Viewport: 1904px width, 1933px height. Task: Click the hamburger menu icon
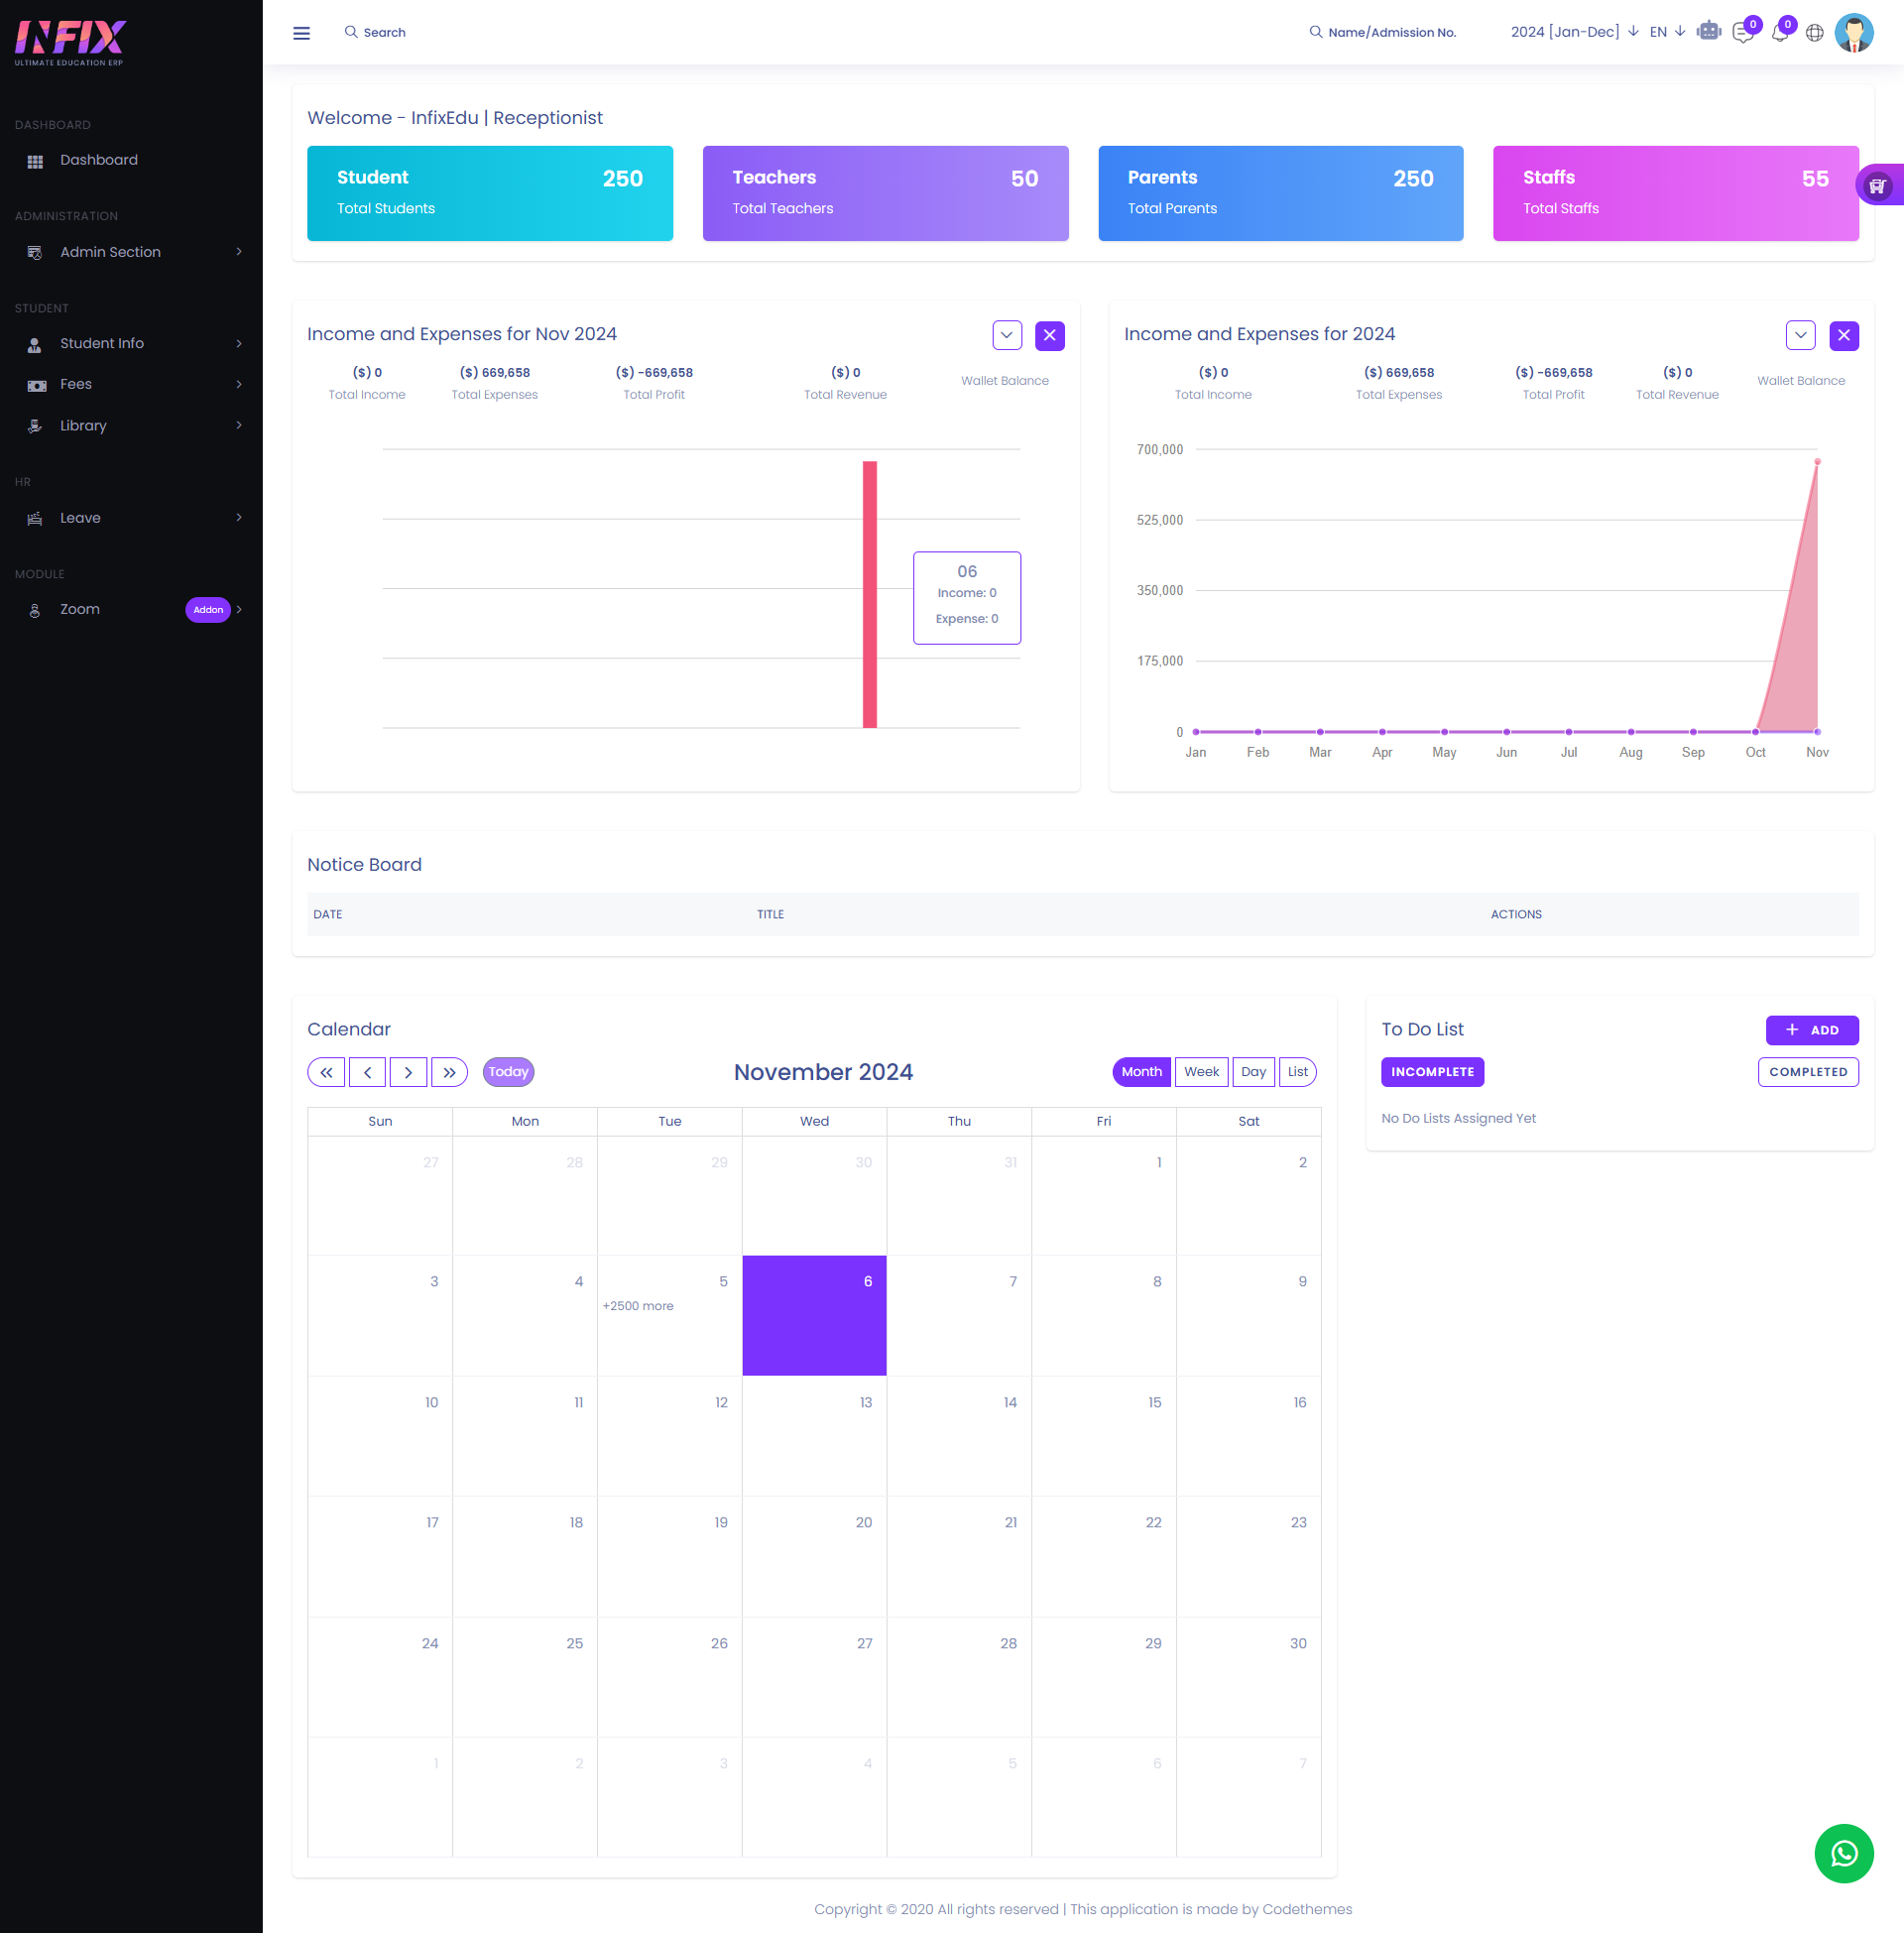pos(301,33)
